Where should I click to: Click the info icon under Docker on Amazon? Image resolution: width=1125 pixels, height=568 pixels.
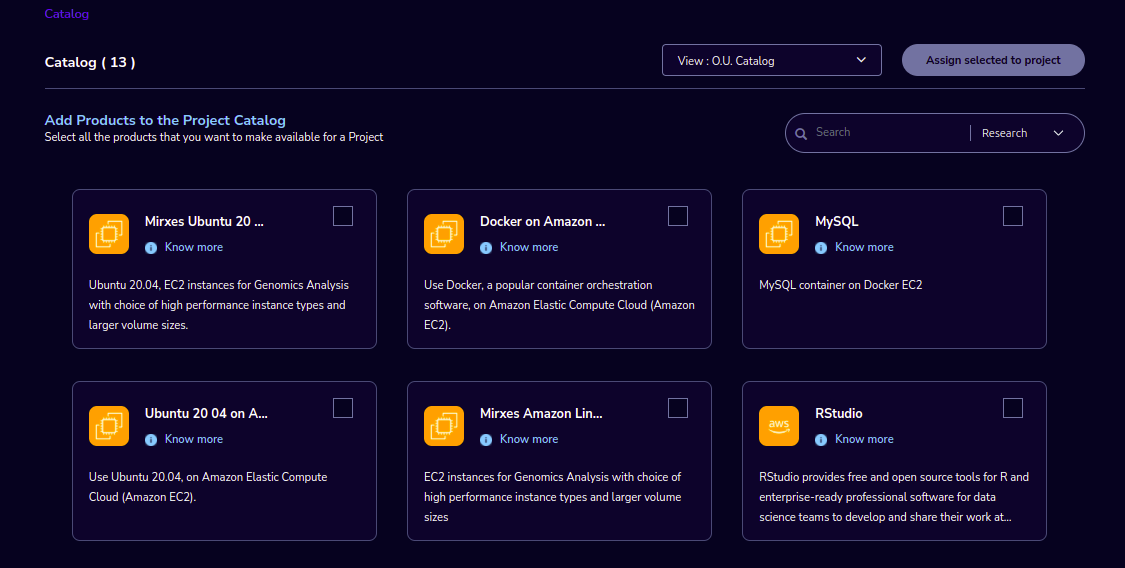pyautogui.click(x=486, y=247)
